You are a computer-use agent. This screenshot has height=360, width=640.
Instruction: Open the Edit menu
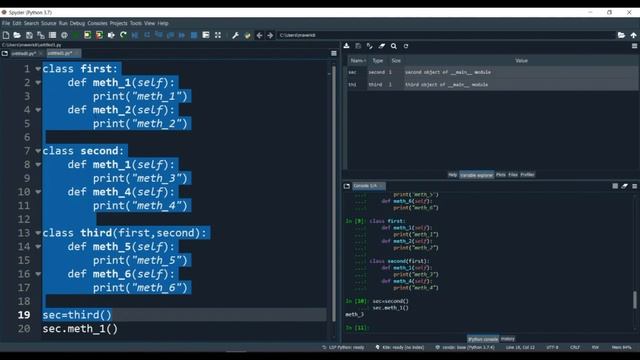17,23
